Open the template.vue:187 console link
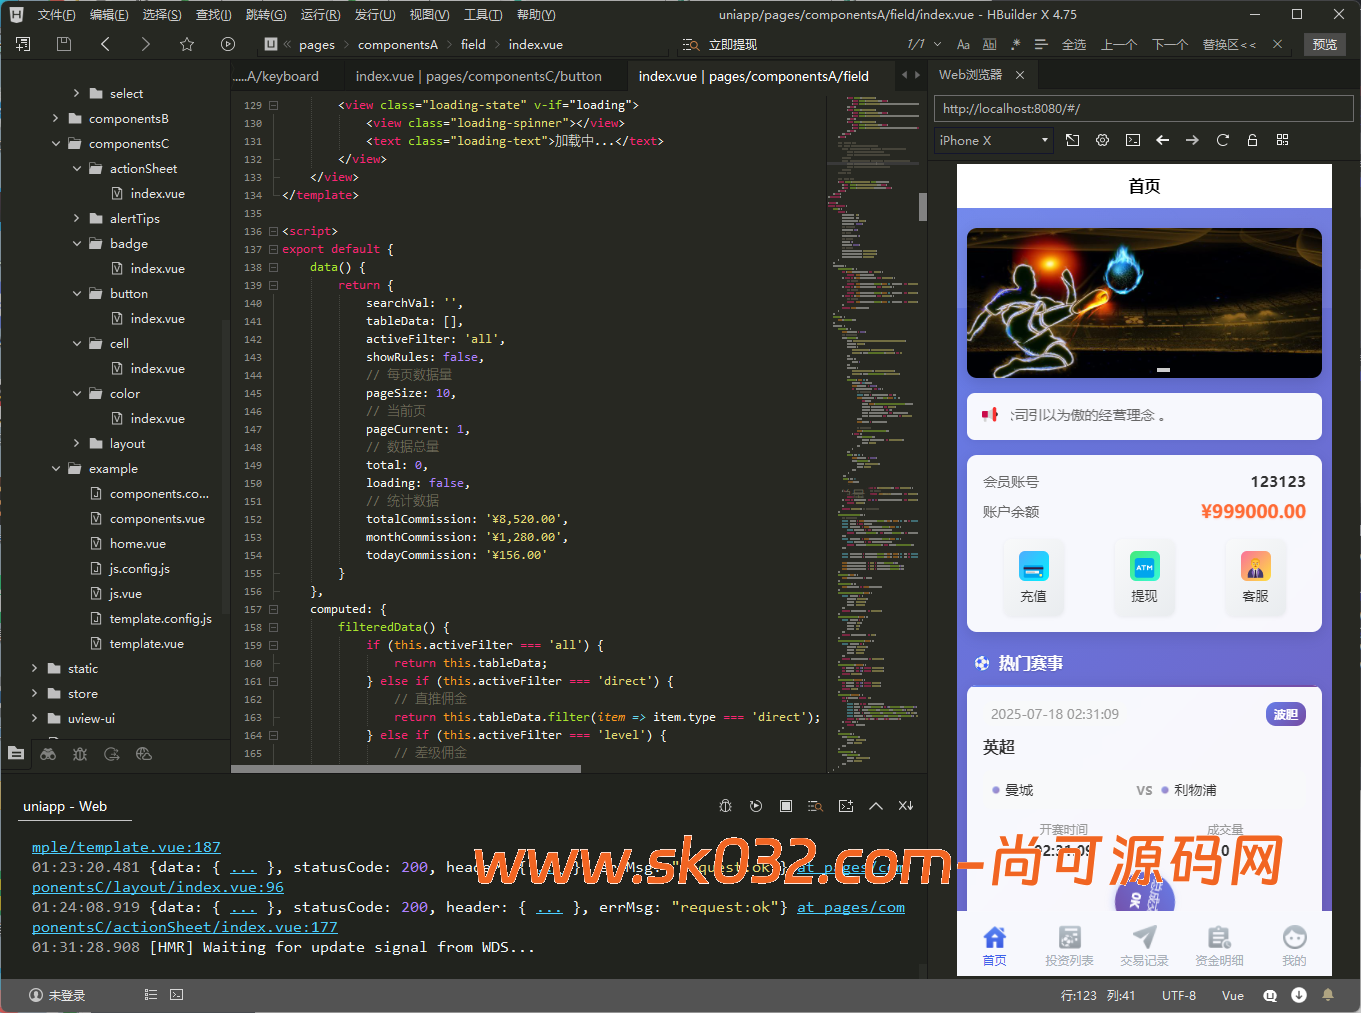Viewport: 1361px width, 1013px height. (x=126, y=847)
